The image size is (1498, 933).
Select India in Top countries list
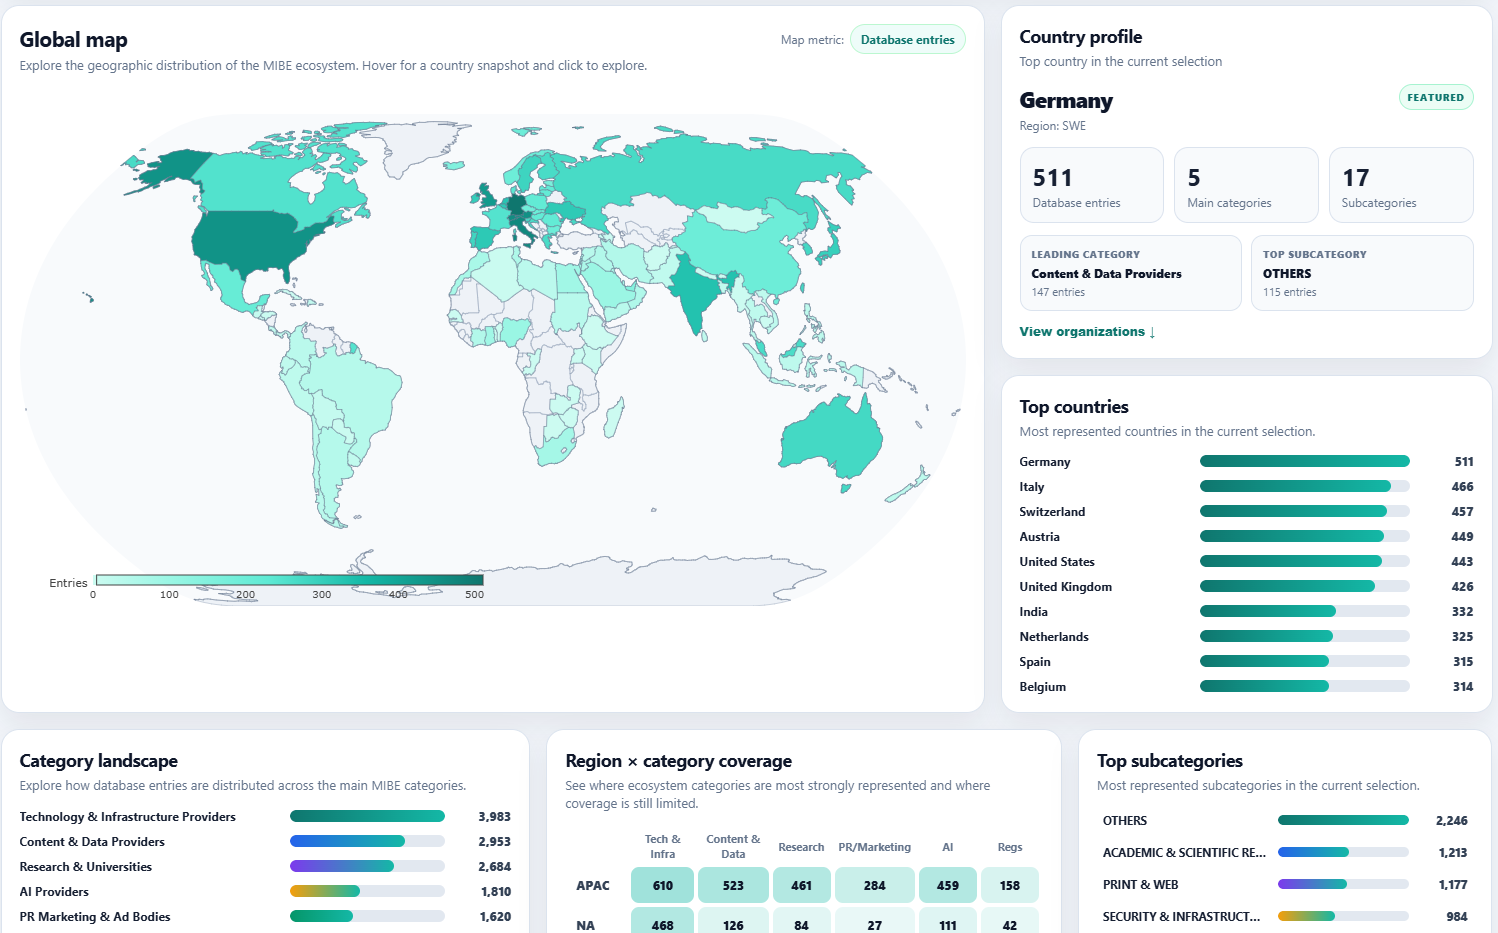point(1246,611)
